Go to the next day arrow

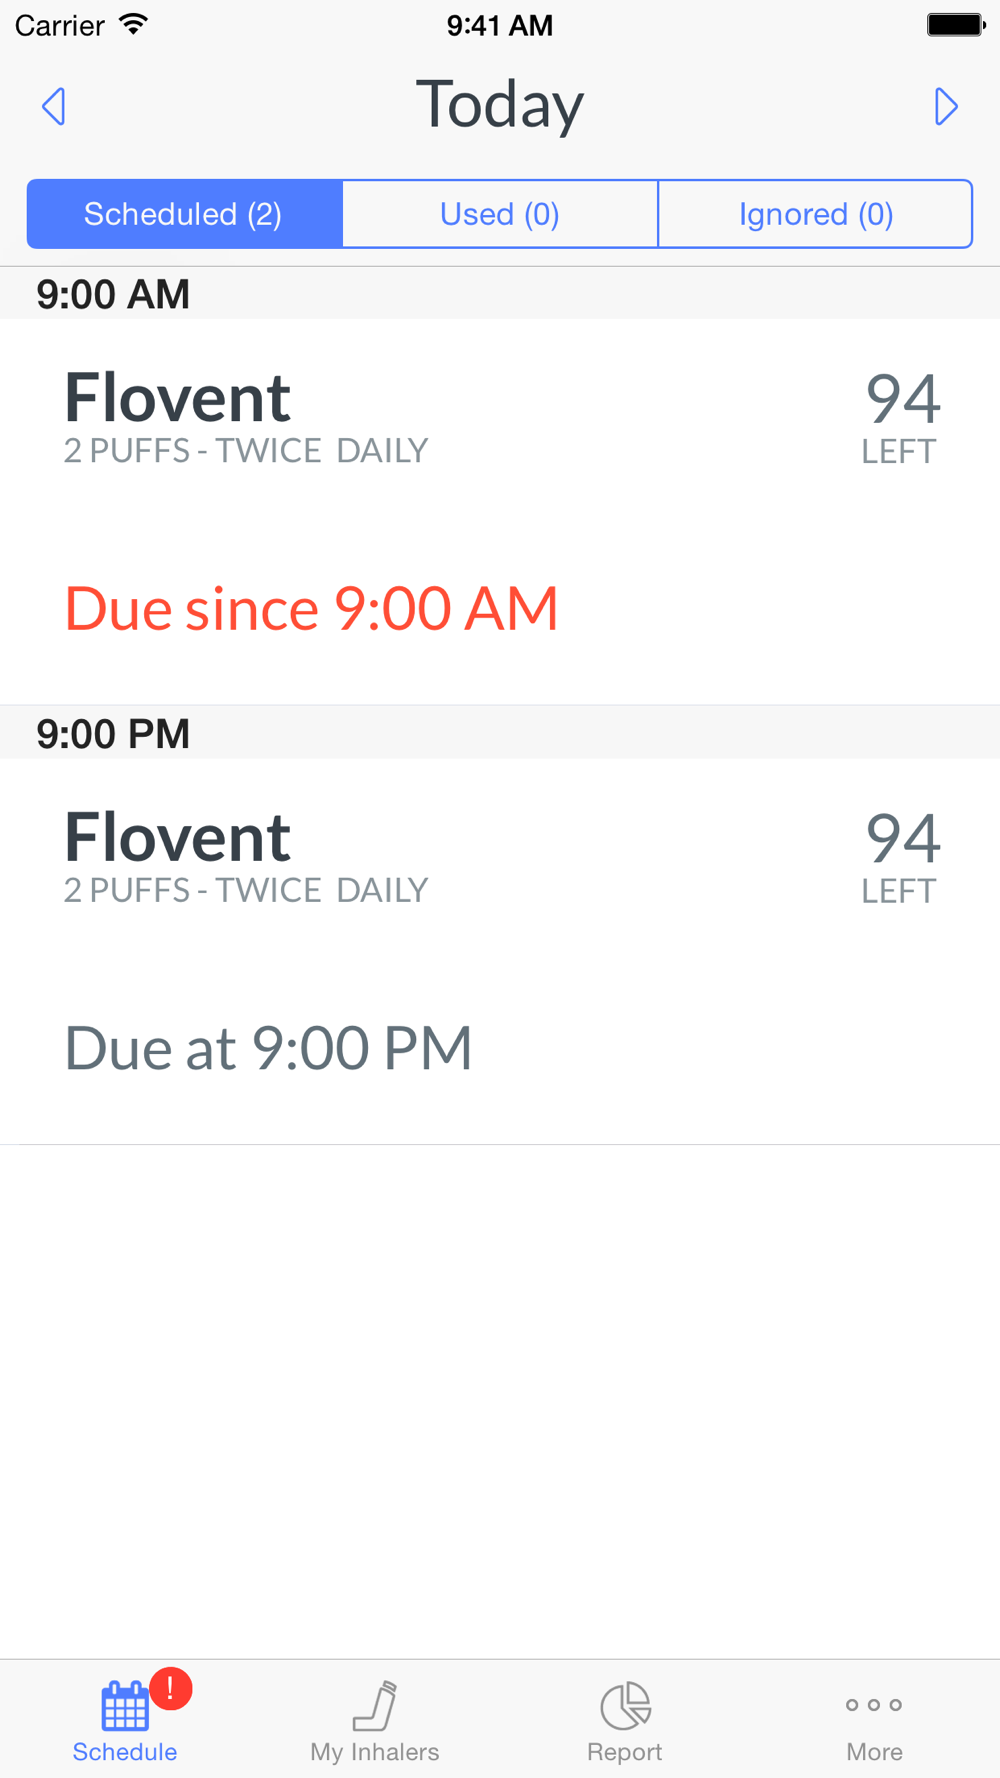point(945,106)
